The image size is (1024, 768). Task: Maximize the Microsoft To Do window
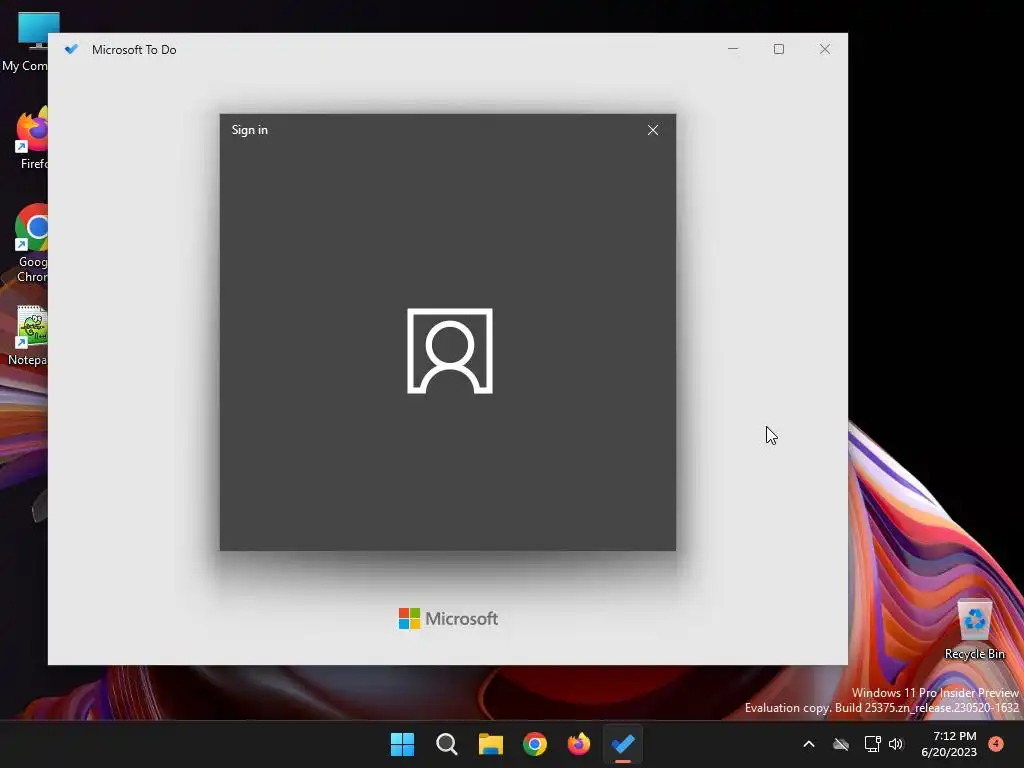[x=778, y=49]
